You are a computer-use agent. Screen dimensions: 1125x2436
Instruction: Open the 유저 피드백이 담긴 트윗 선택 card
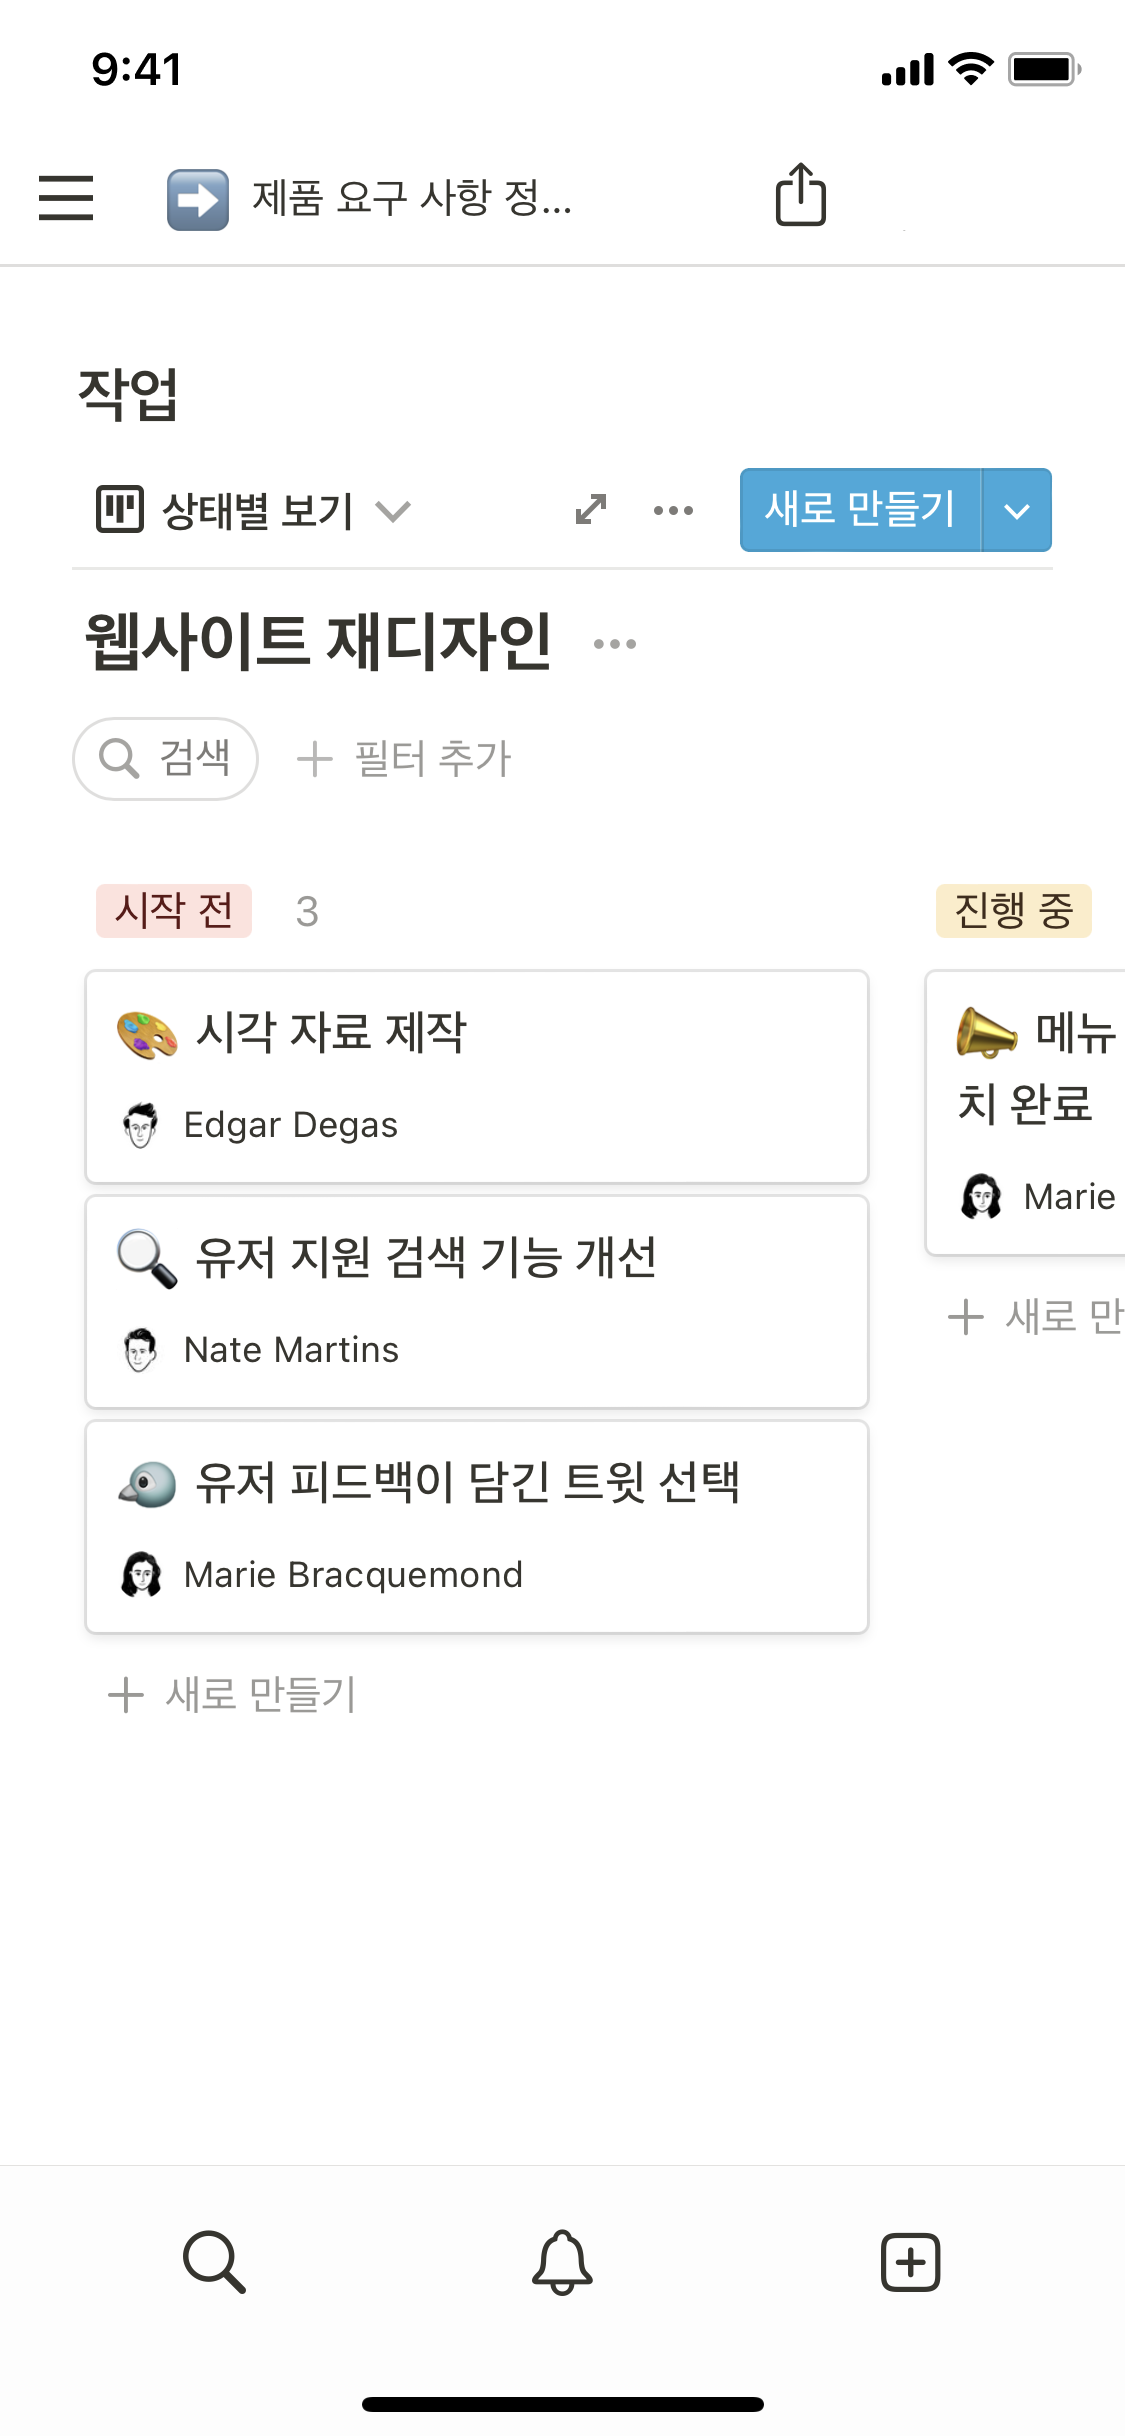click(x=476, y=1526)
